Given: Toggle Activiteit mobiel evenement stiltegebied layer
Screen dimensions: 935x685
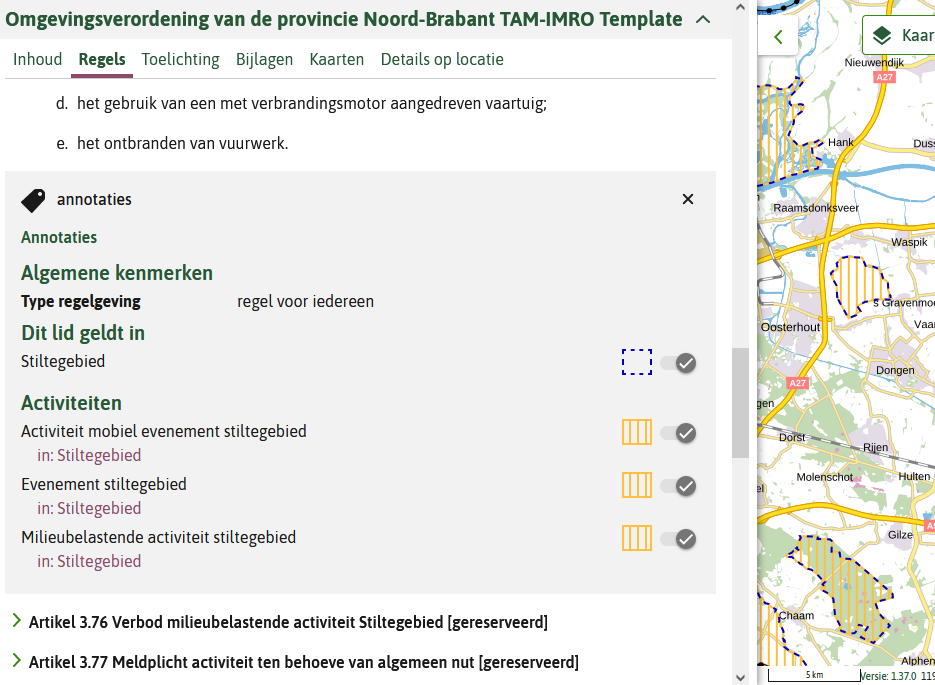Looking at the screenshot, I should (679, 433).
